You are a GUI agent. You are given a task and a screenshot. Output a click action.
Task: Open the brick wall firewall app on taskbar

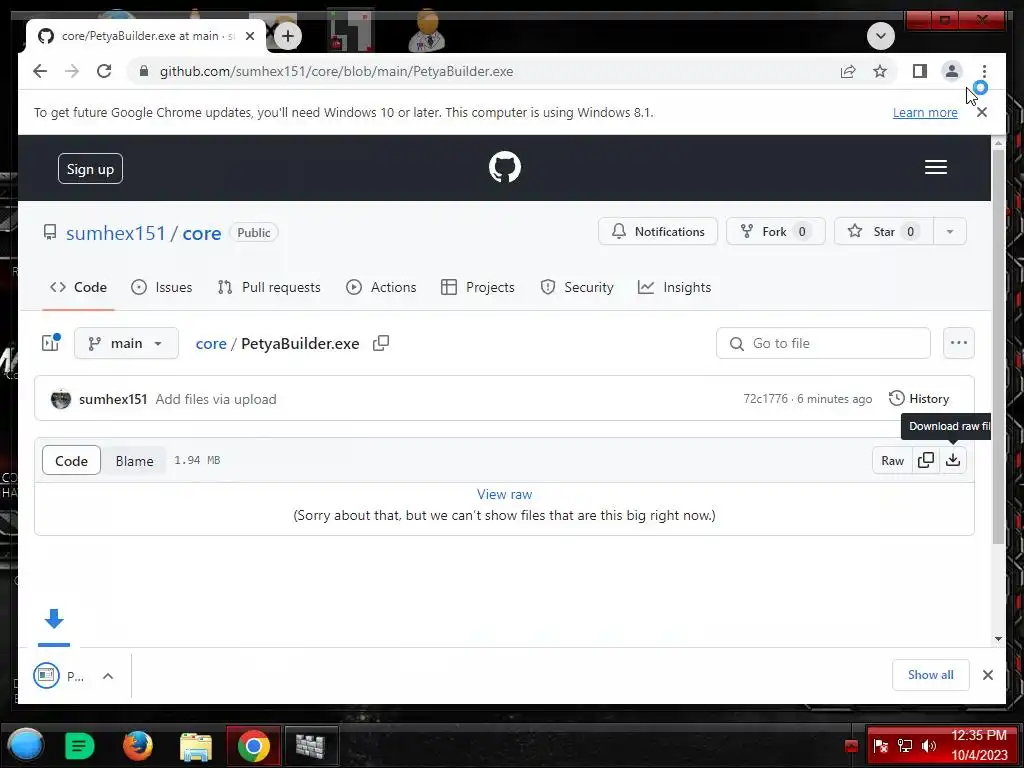pos(310,746)
